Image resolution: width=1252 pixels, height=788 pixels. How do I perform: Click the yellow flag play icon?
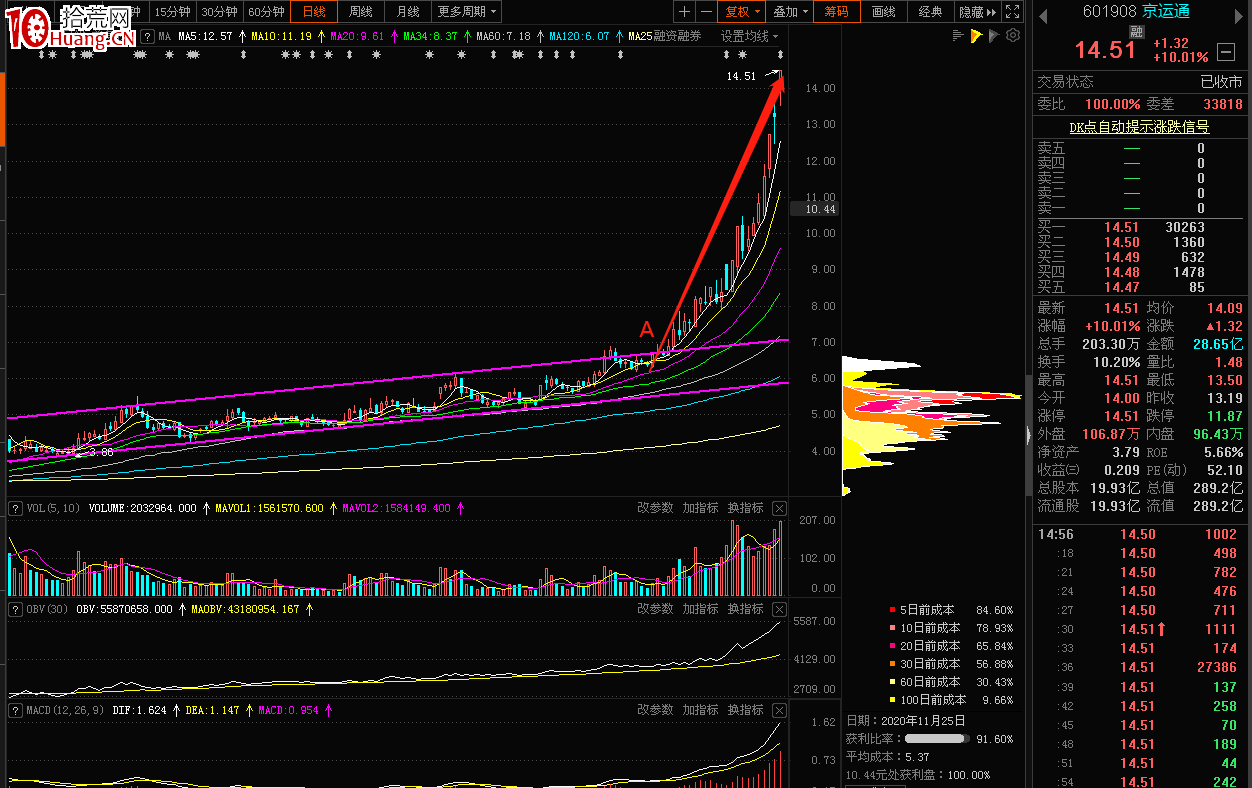(x=975, y=35)
